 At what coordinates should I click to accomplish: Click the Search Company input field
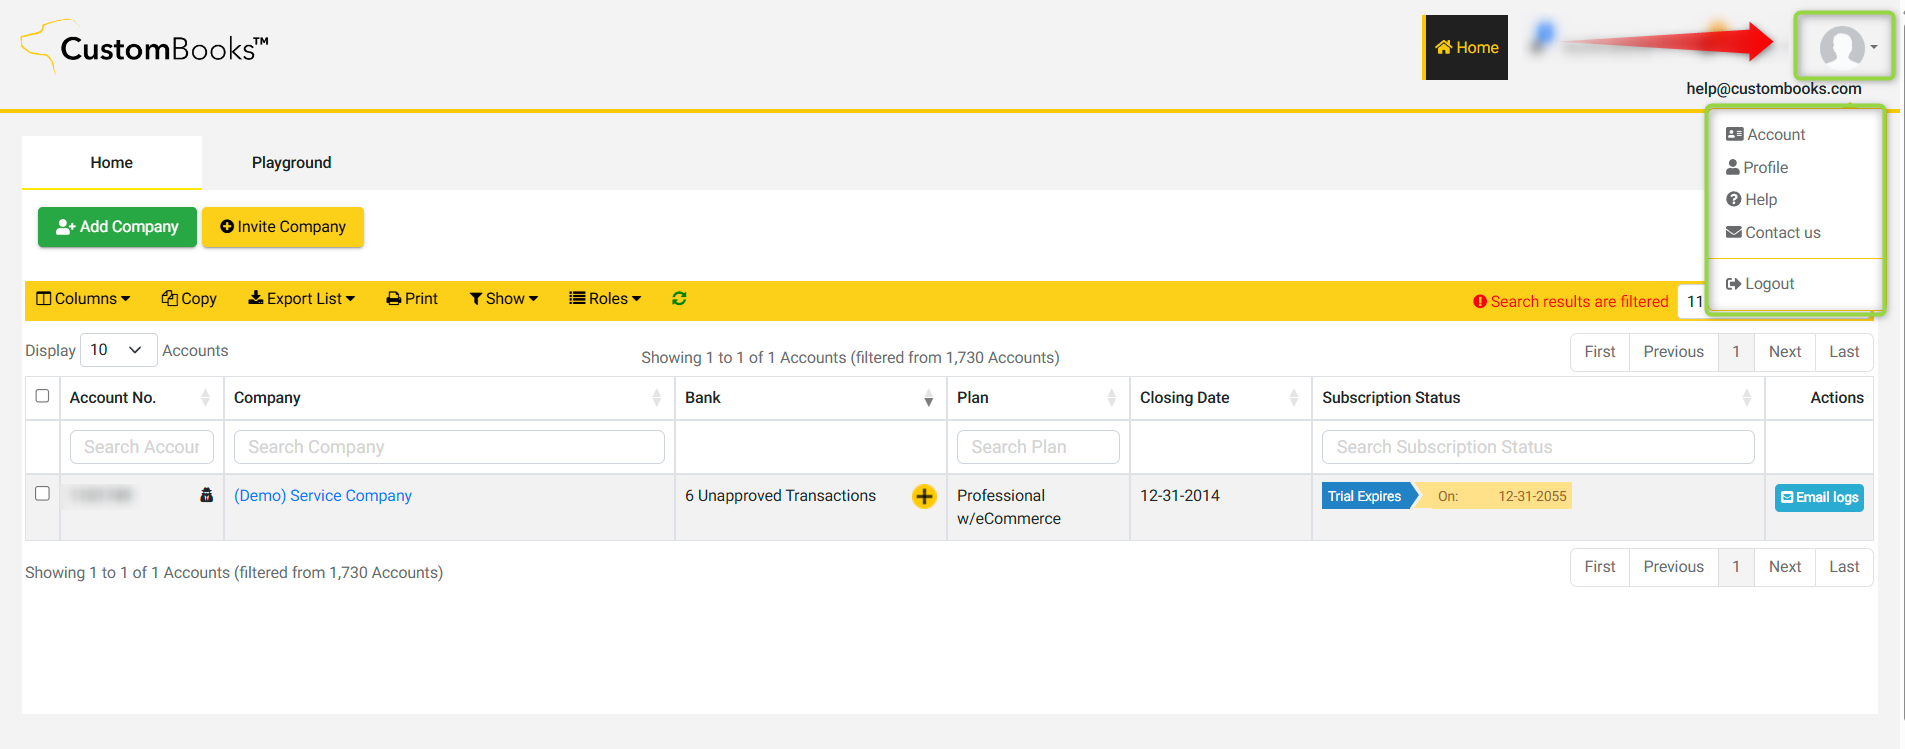pos(449,447)
